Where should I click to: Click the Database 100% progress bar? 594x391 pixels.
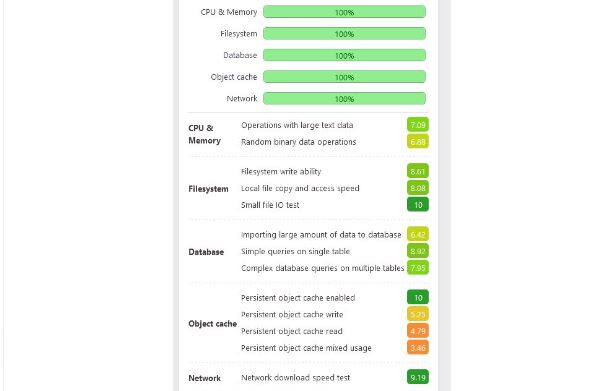[344, 55]
